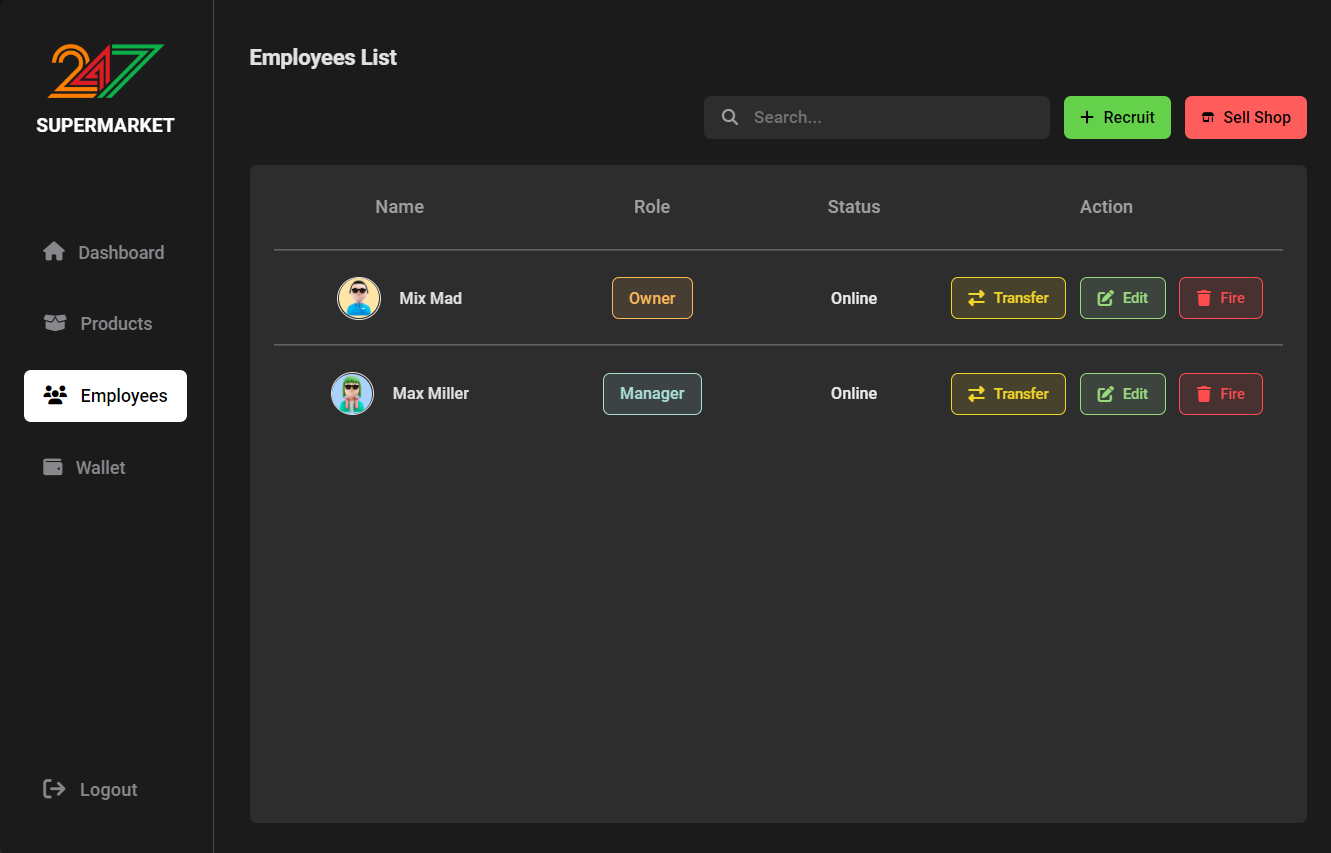Click the green Recruit button
Screen dimensions: 1331x853
coord(1117,117)
